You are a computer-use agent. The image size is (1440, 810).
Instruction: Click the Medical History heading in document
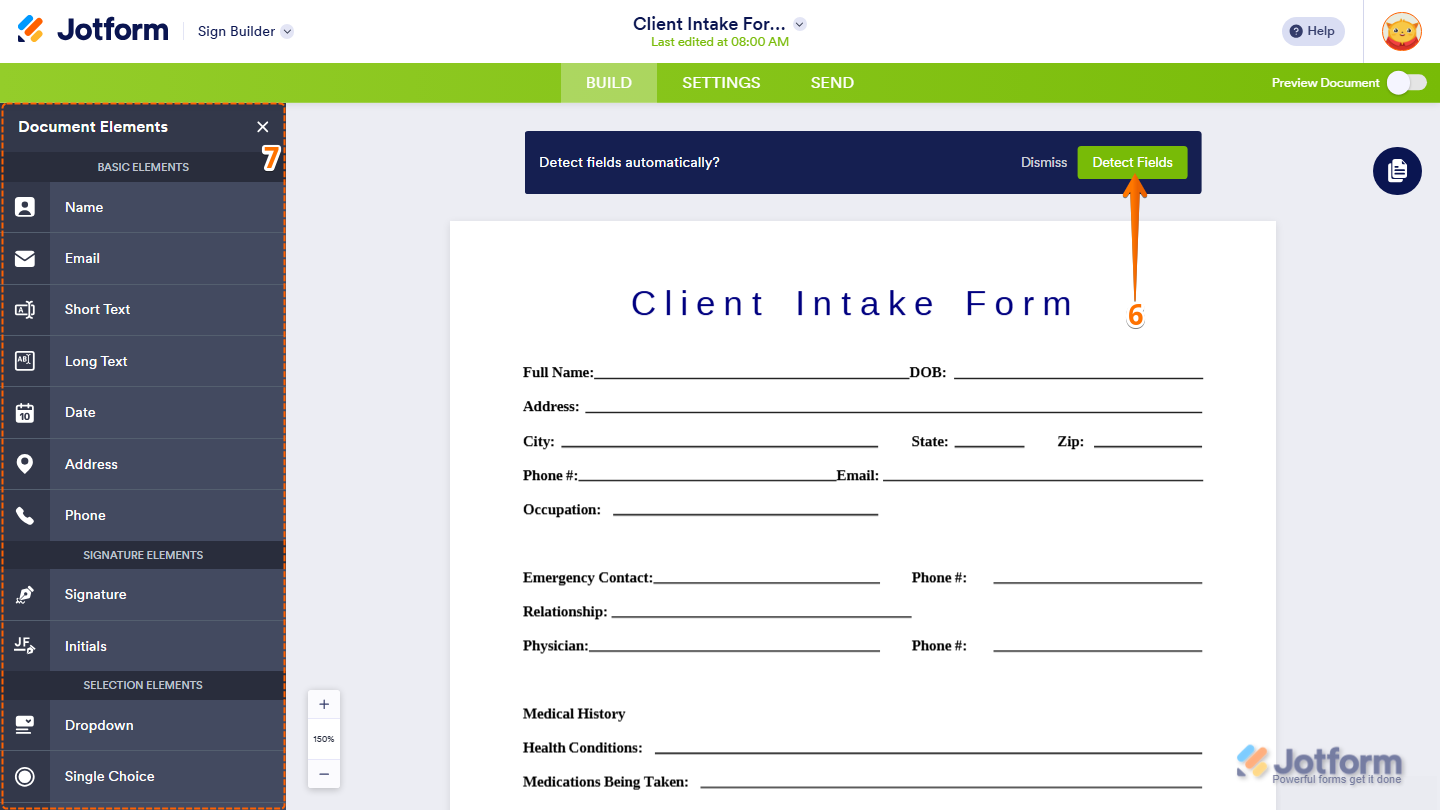pyautogui.click(x=574, y=713)
